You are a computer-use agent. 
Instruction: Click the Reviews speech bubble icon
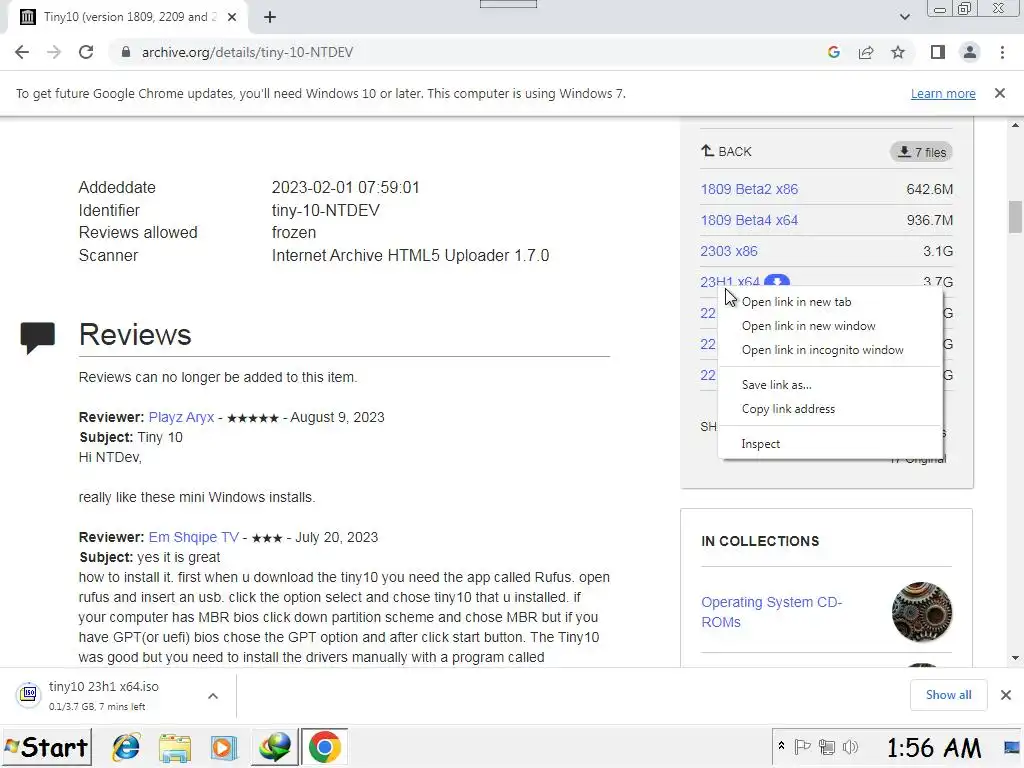(37, 338)
